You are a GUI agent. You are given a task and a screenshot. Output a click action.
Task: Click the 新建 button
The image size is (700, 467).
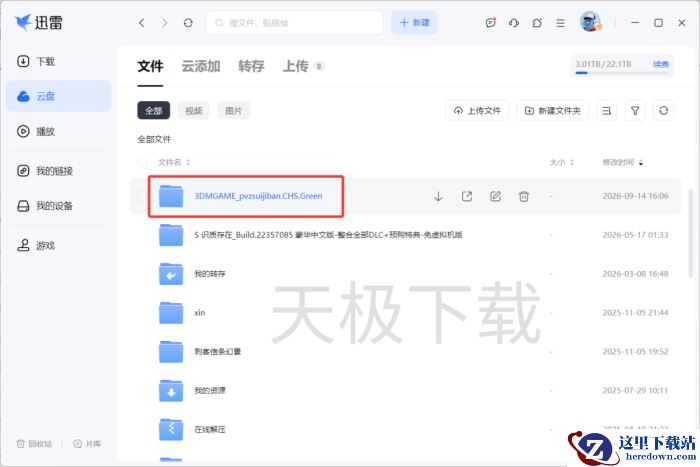coord(414,23)
